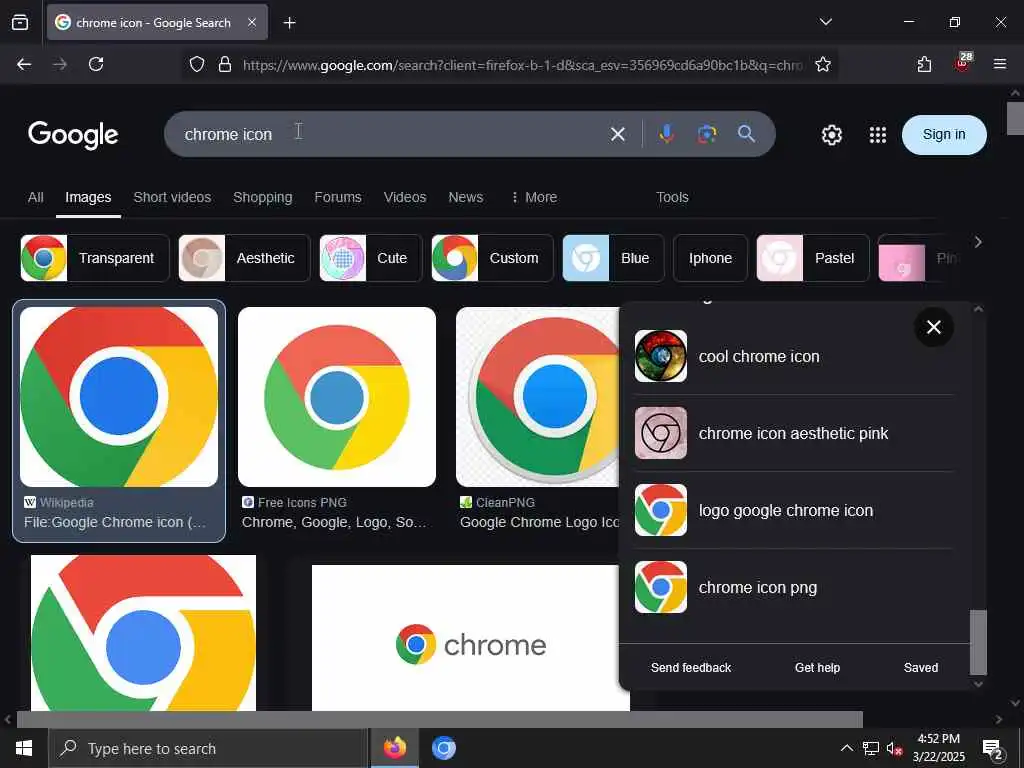Filter by the Pastel chip
Image resolution: width=1024 pixels, height=768 pixels.
click(x=813, y=258)
